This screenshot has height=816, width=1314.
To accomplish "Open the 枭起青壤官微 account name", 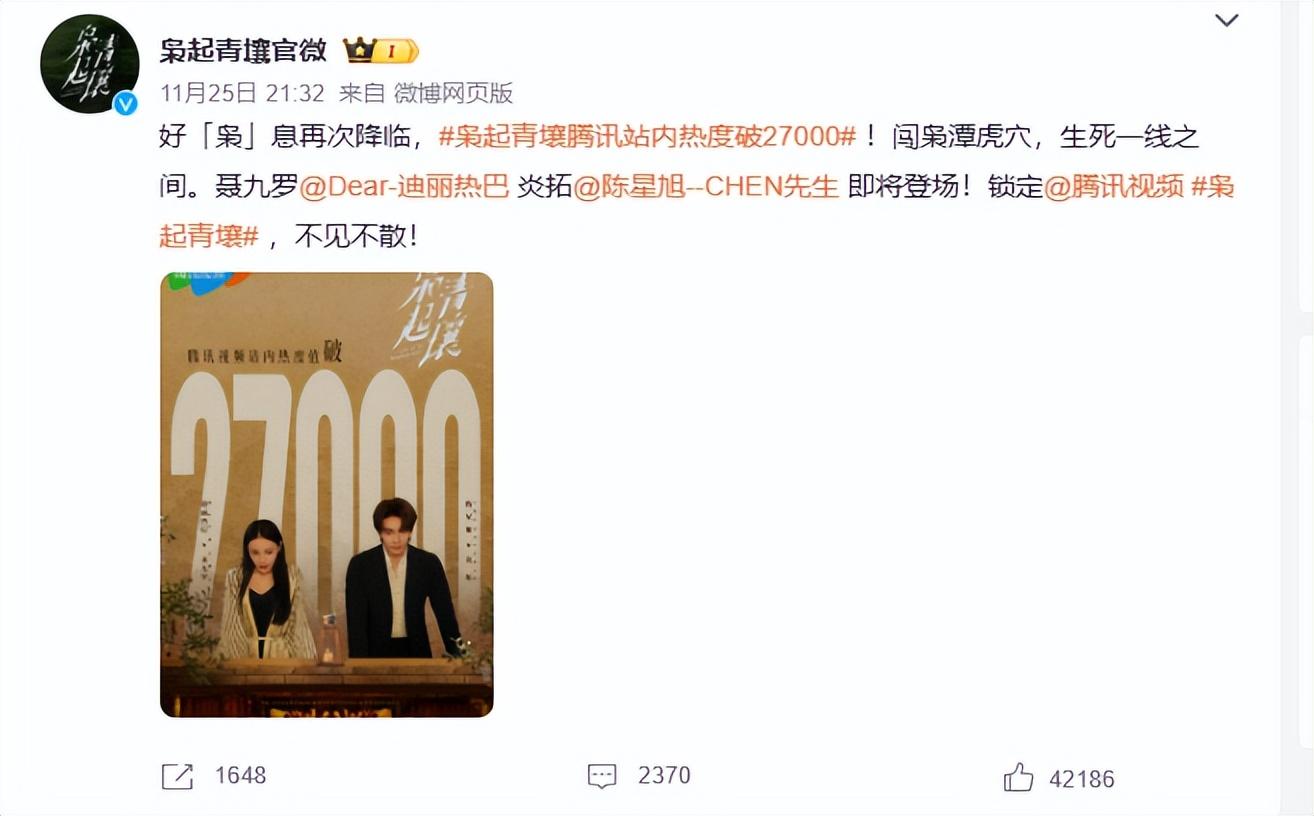I will click(243, 50).
